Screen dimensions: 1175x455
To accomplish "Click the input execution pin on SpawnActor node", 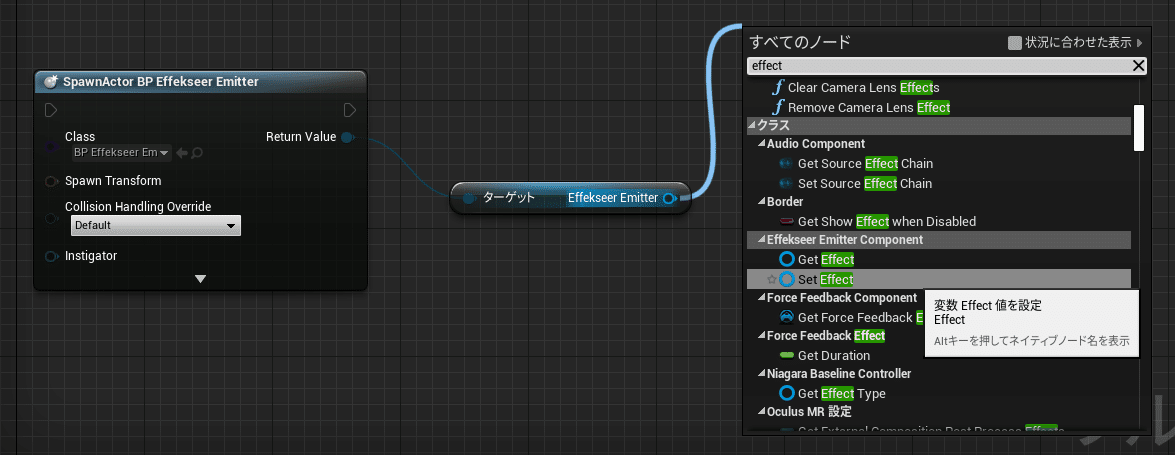I will (51, 111).
